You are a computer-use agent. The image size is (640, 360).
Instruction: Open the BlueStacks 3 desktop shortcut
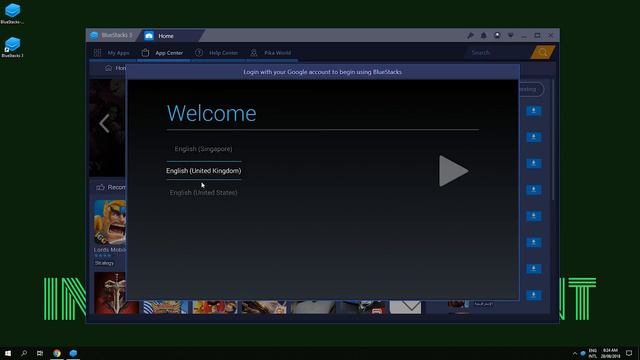12,47
